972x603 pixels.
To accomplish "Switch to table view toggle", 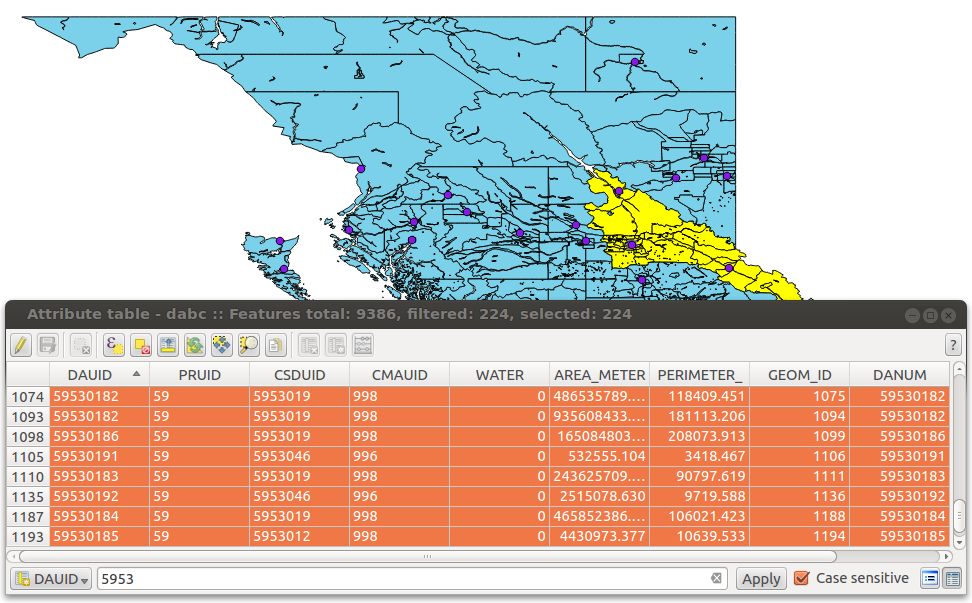I will click(x=953, y=579).
